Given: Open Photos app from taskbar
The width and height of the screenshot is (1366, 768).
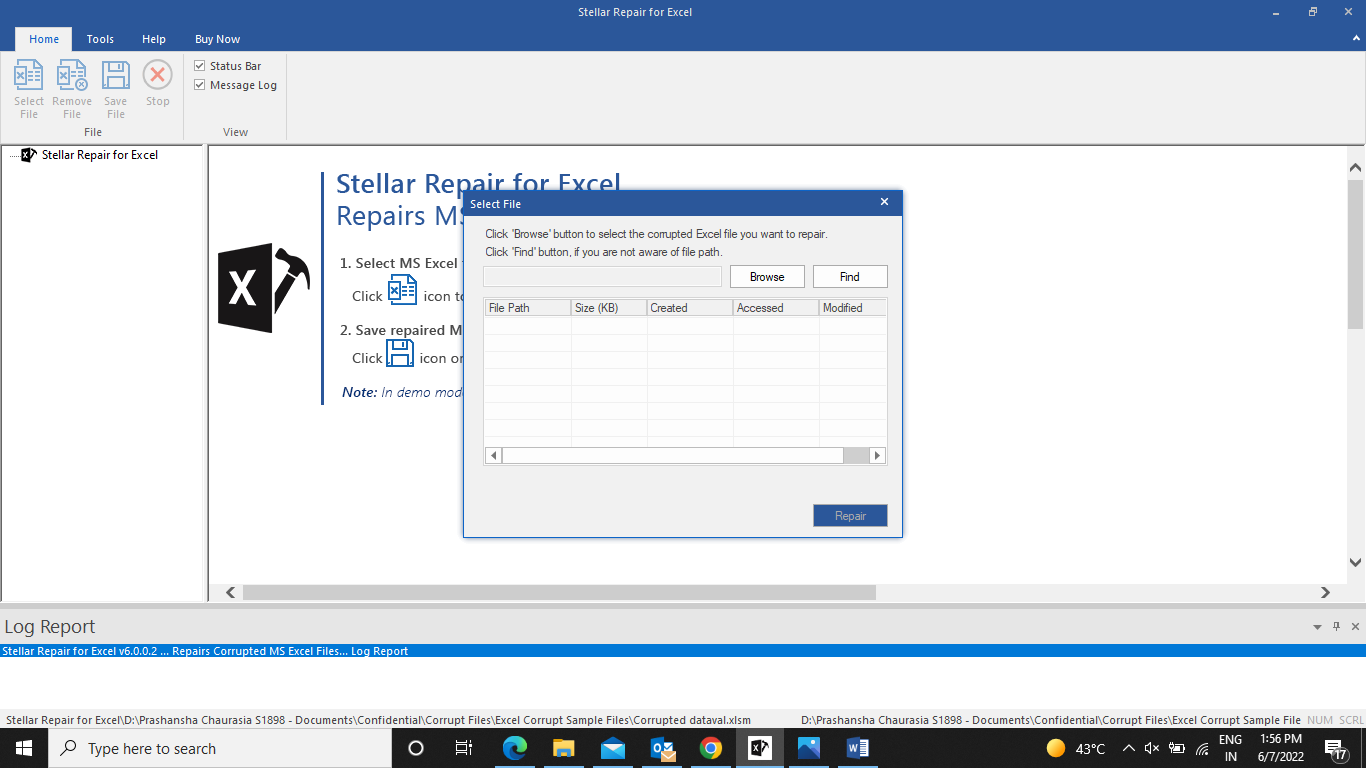Looking at the screenshot, I should coord(808,748).
